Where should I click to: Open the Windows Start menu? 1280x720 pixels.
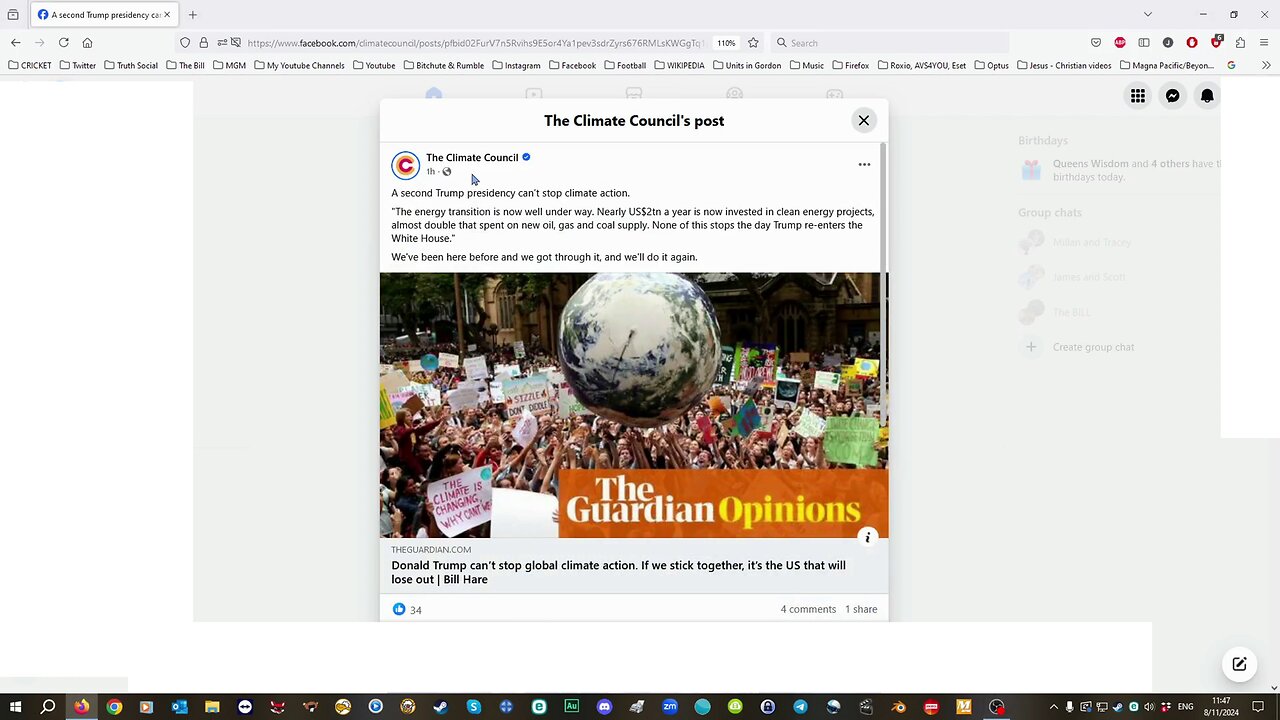pos(15,707)
